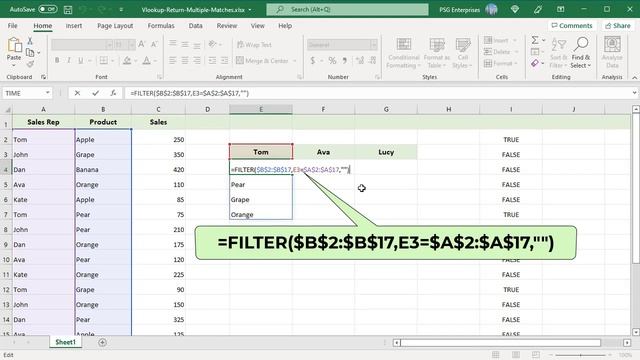640x360 pixels.
Task: Click the Comma Style icon
Action: coord(345,61)
